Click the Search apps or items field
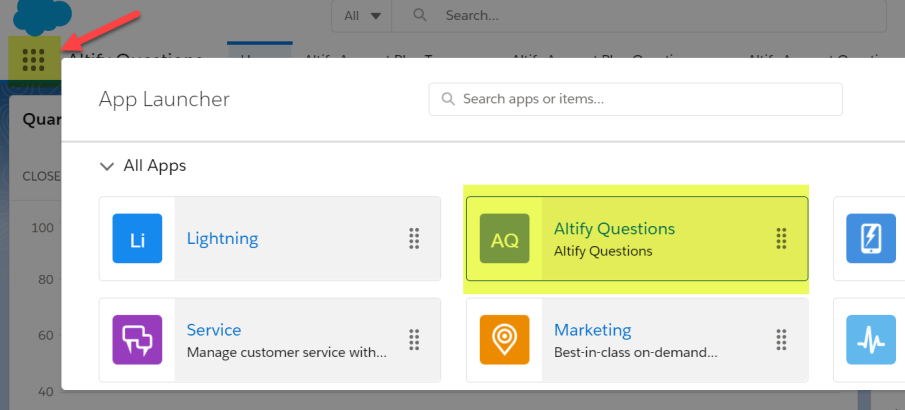 point(635,99)
